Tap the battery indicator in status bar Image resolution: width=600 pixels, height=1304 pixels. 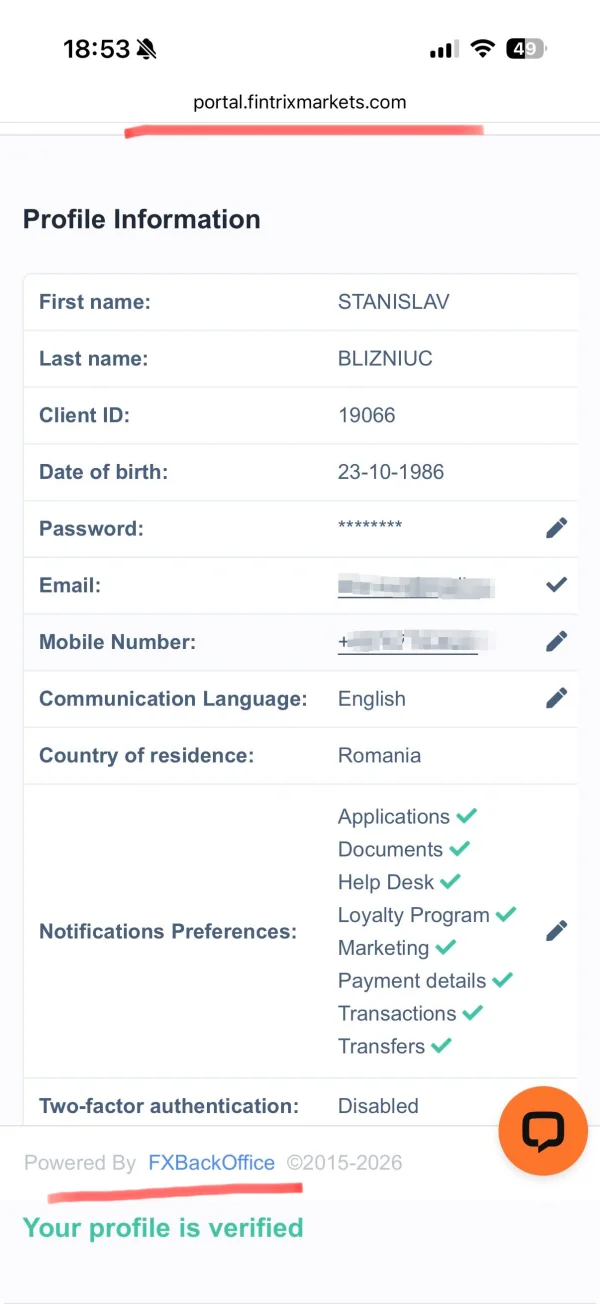pos(526,49)
